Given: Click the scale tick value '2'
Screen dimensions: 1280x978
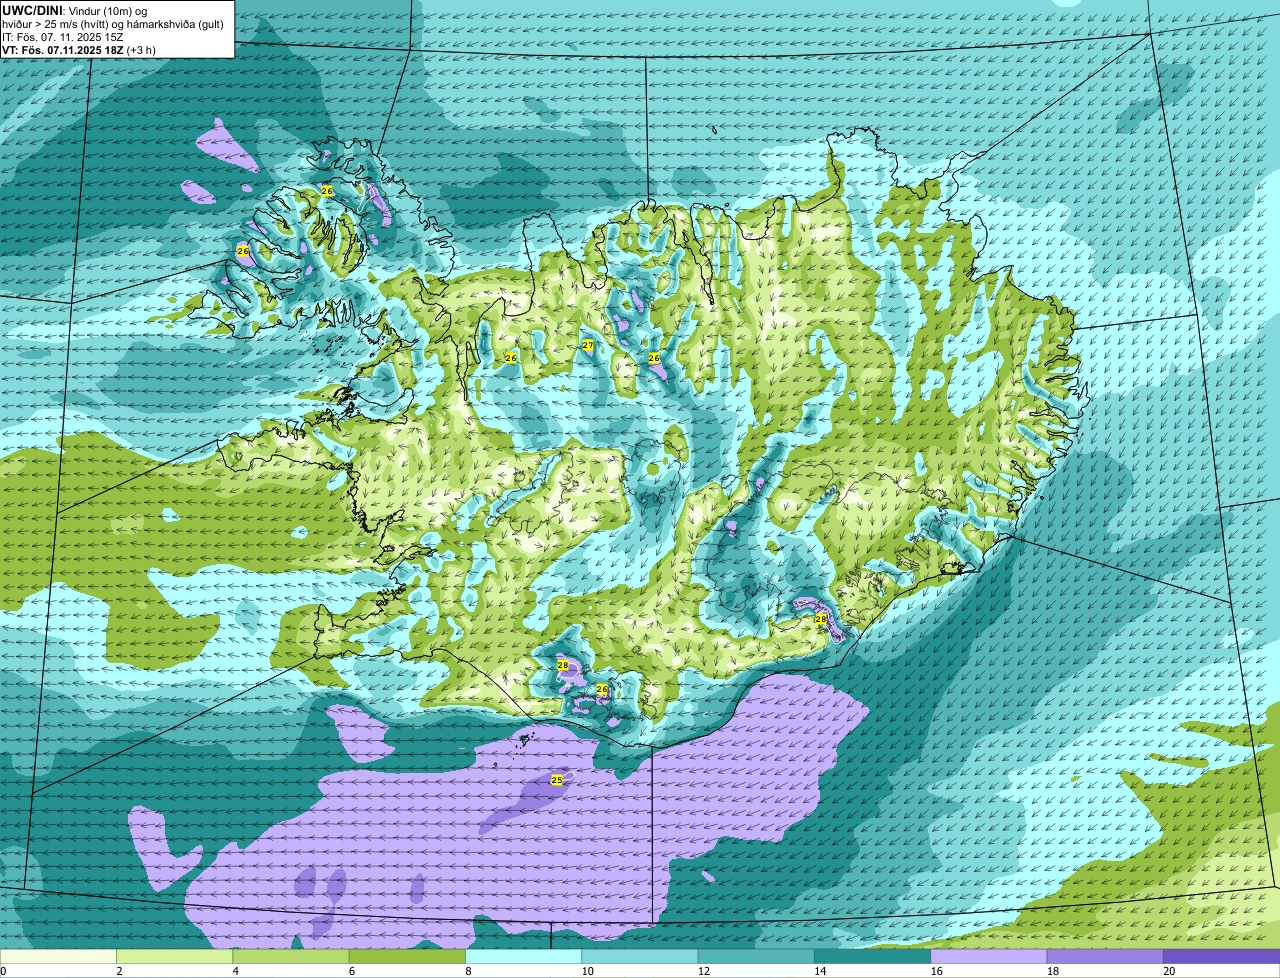Looking at the screenshot, I should coord(119,971).
